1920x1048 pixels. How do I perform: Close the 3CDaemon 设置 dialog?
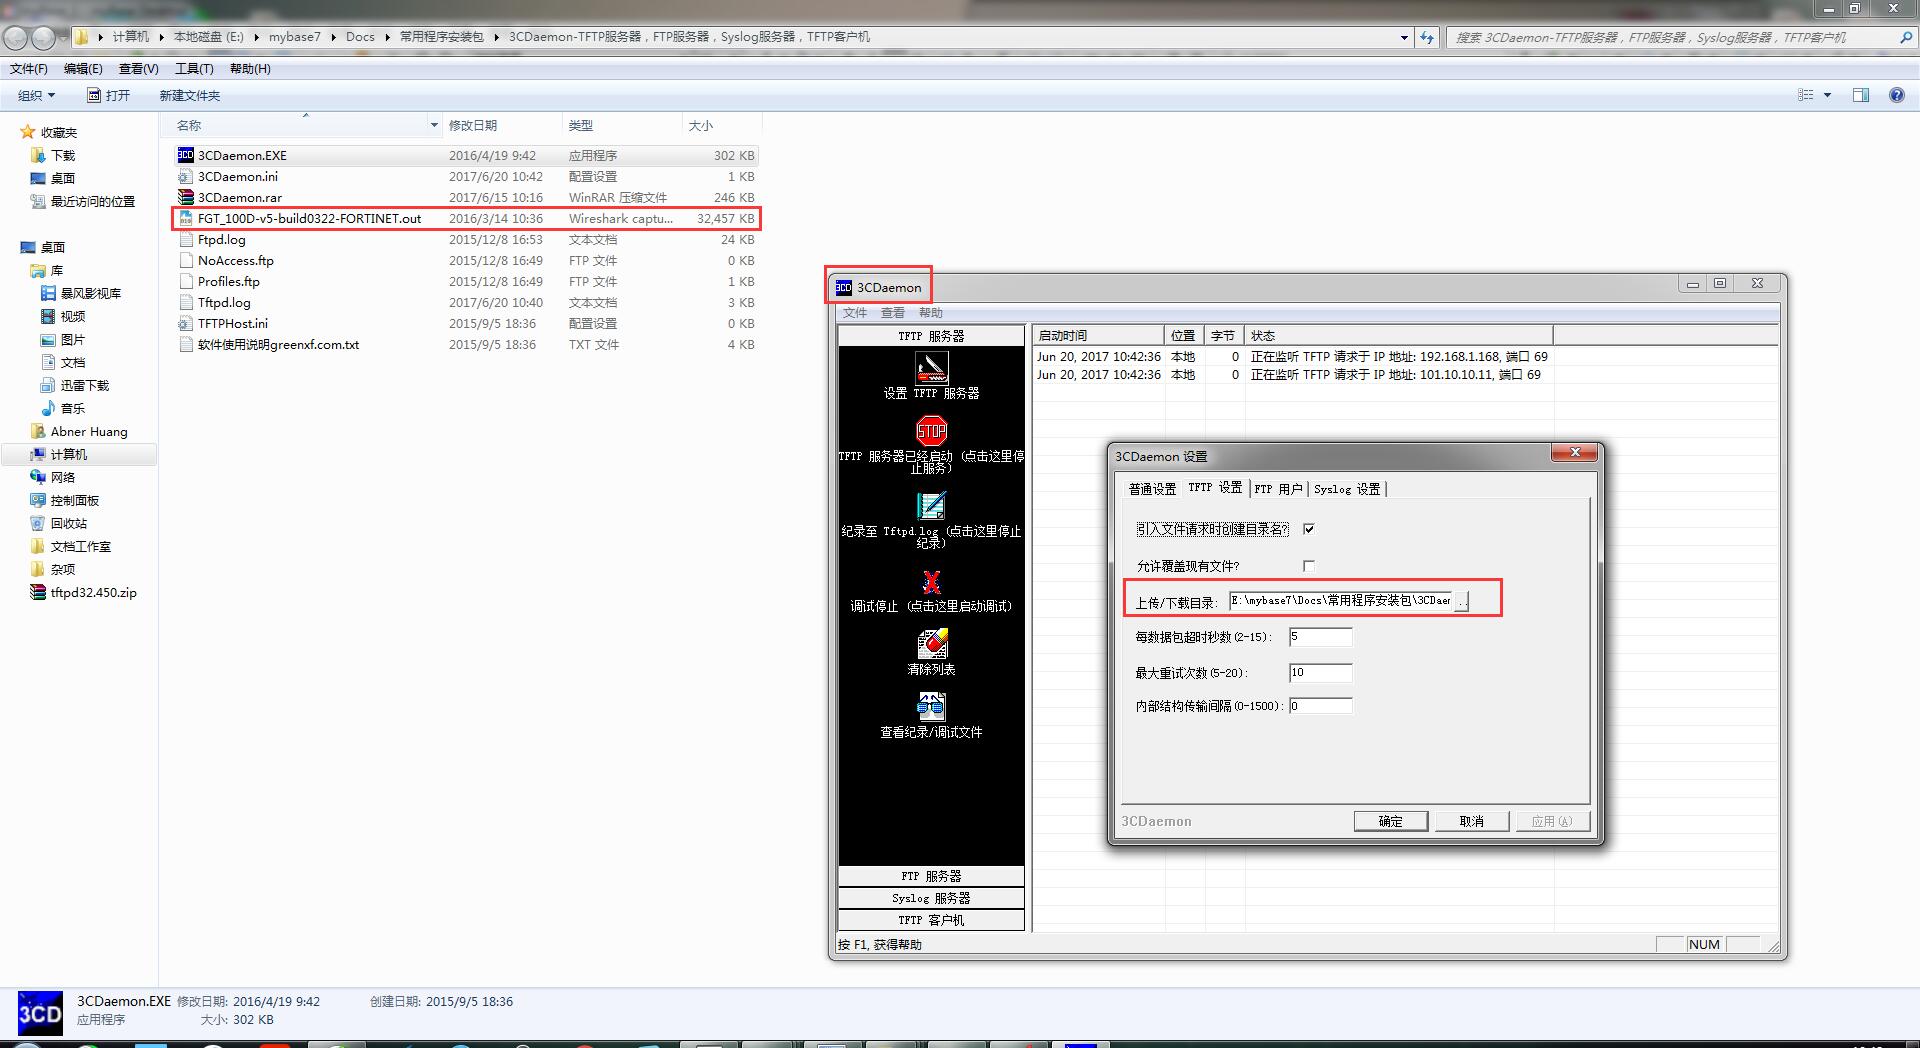(x=1574, y=453)
